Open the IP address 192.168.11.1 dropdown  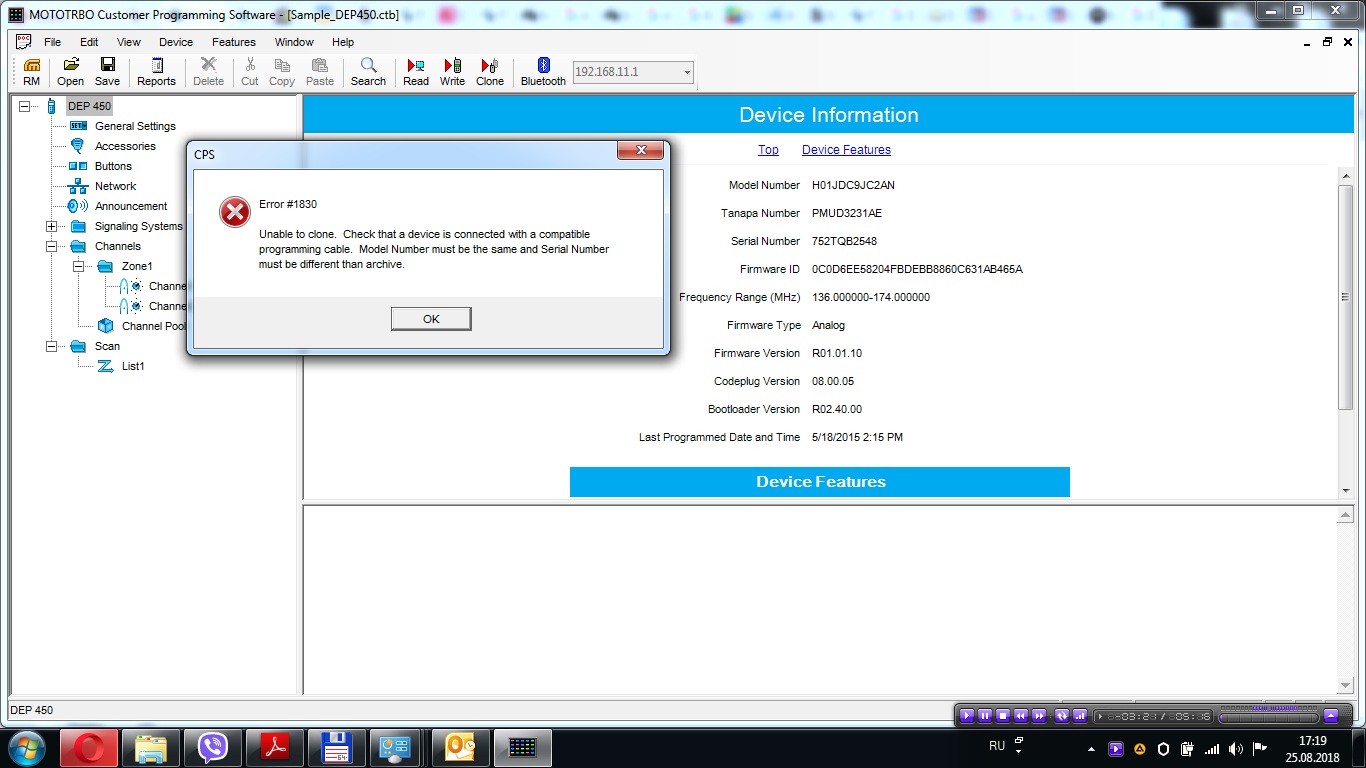pos(687,72)
